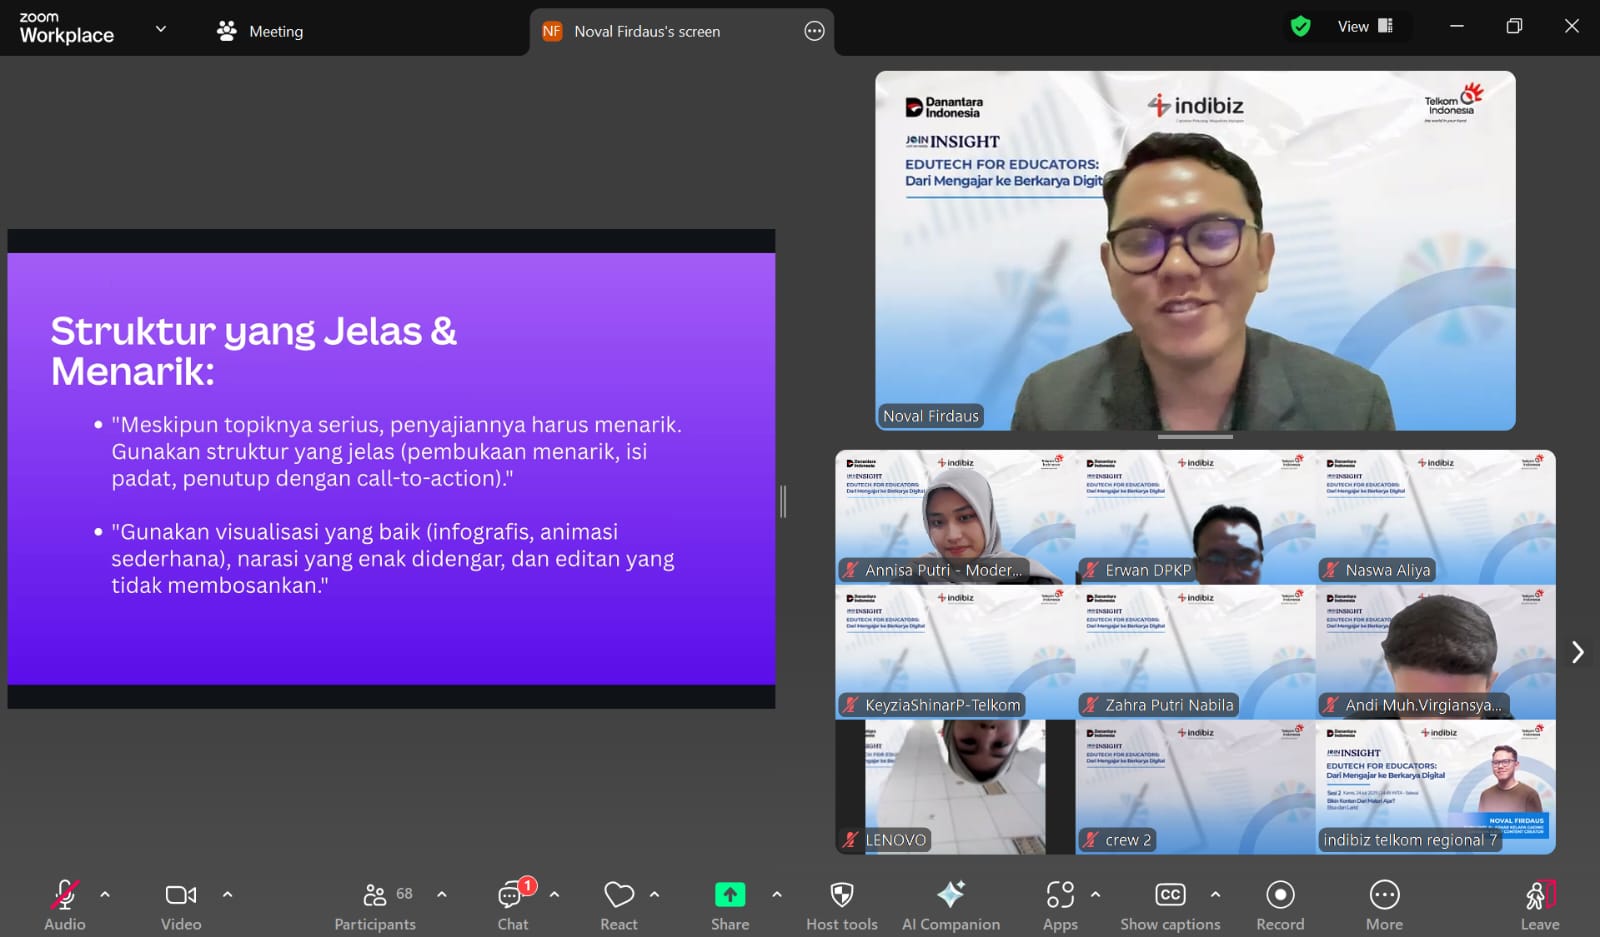Expand audio options arrow next to Audio
This screenshot has width=1600, height=937.
pyautogui.click(x=105, y=894)
